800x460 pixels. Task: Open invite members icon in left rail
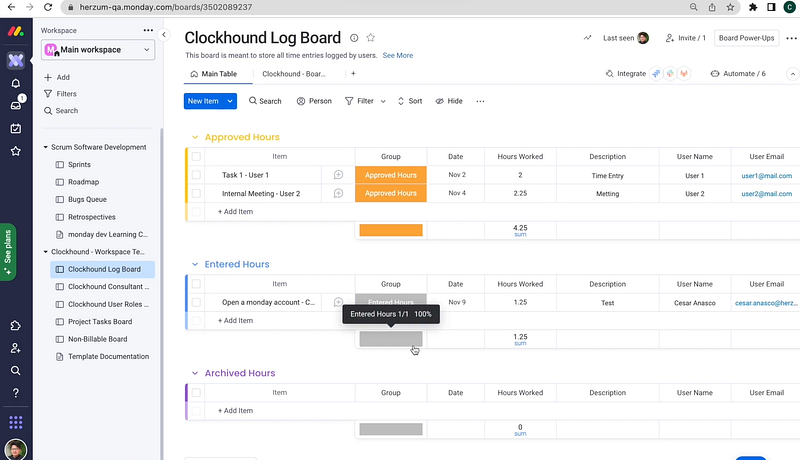pyautogui.click(x=16, y=348)
